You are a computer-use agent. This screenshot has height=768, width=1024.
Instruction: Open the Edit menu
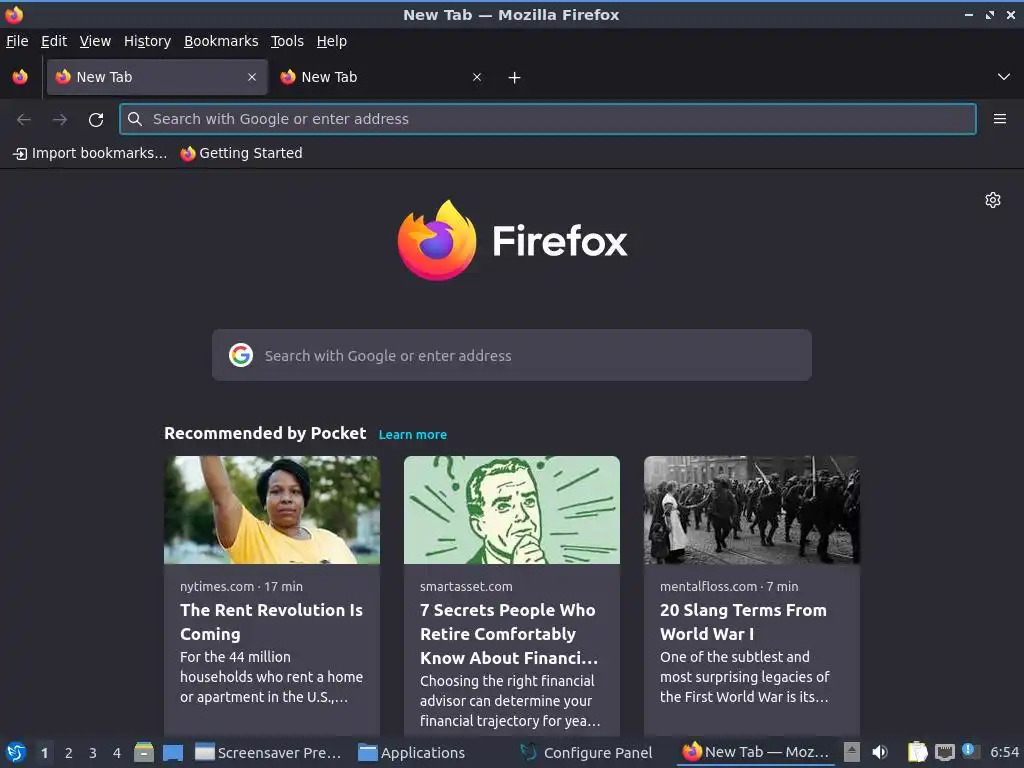pos(54,41)
